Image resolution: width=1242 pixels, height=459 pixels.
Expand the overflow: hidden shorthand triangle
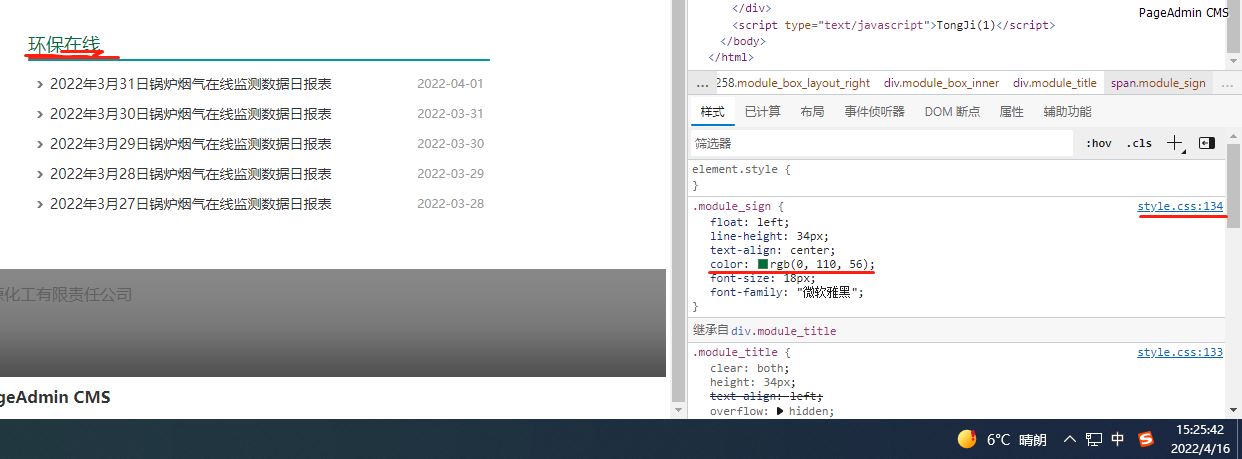(x=780, y=411)
